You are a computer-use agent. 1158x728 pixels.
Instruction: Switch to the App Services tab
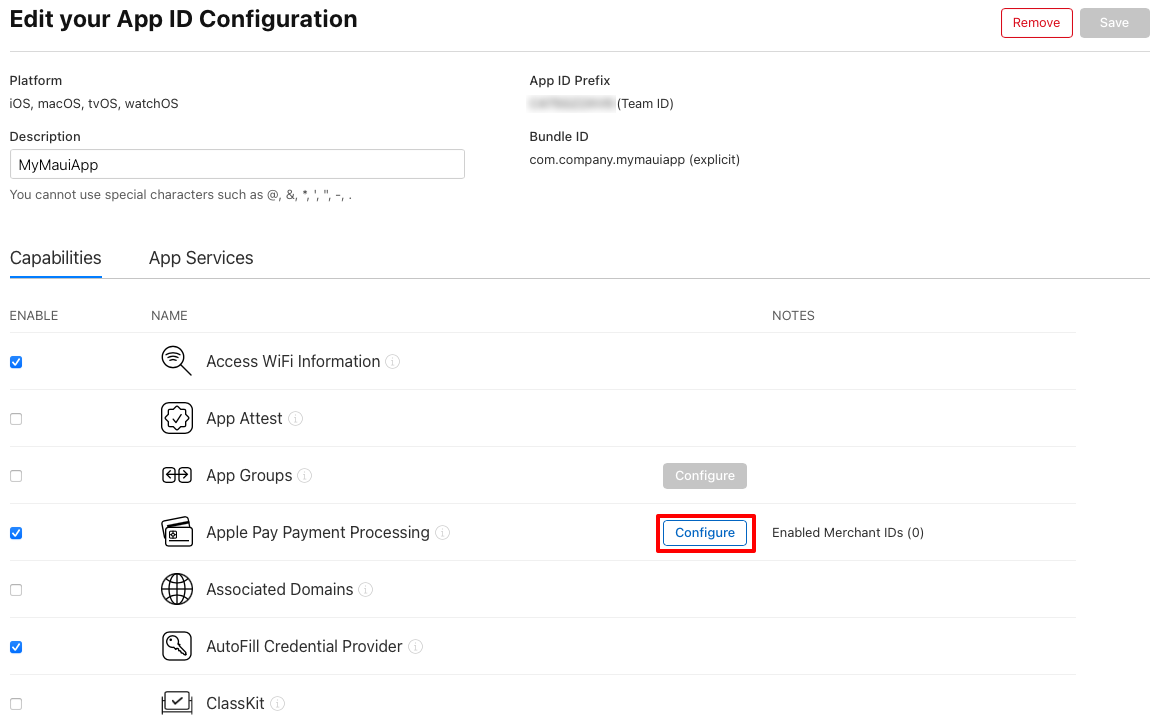(x=201, y=258)
